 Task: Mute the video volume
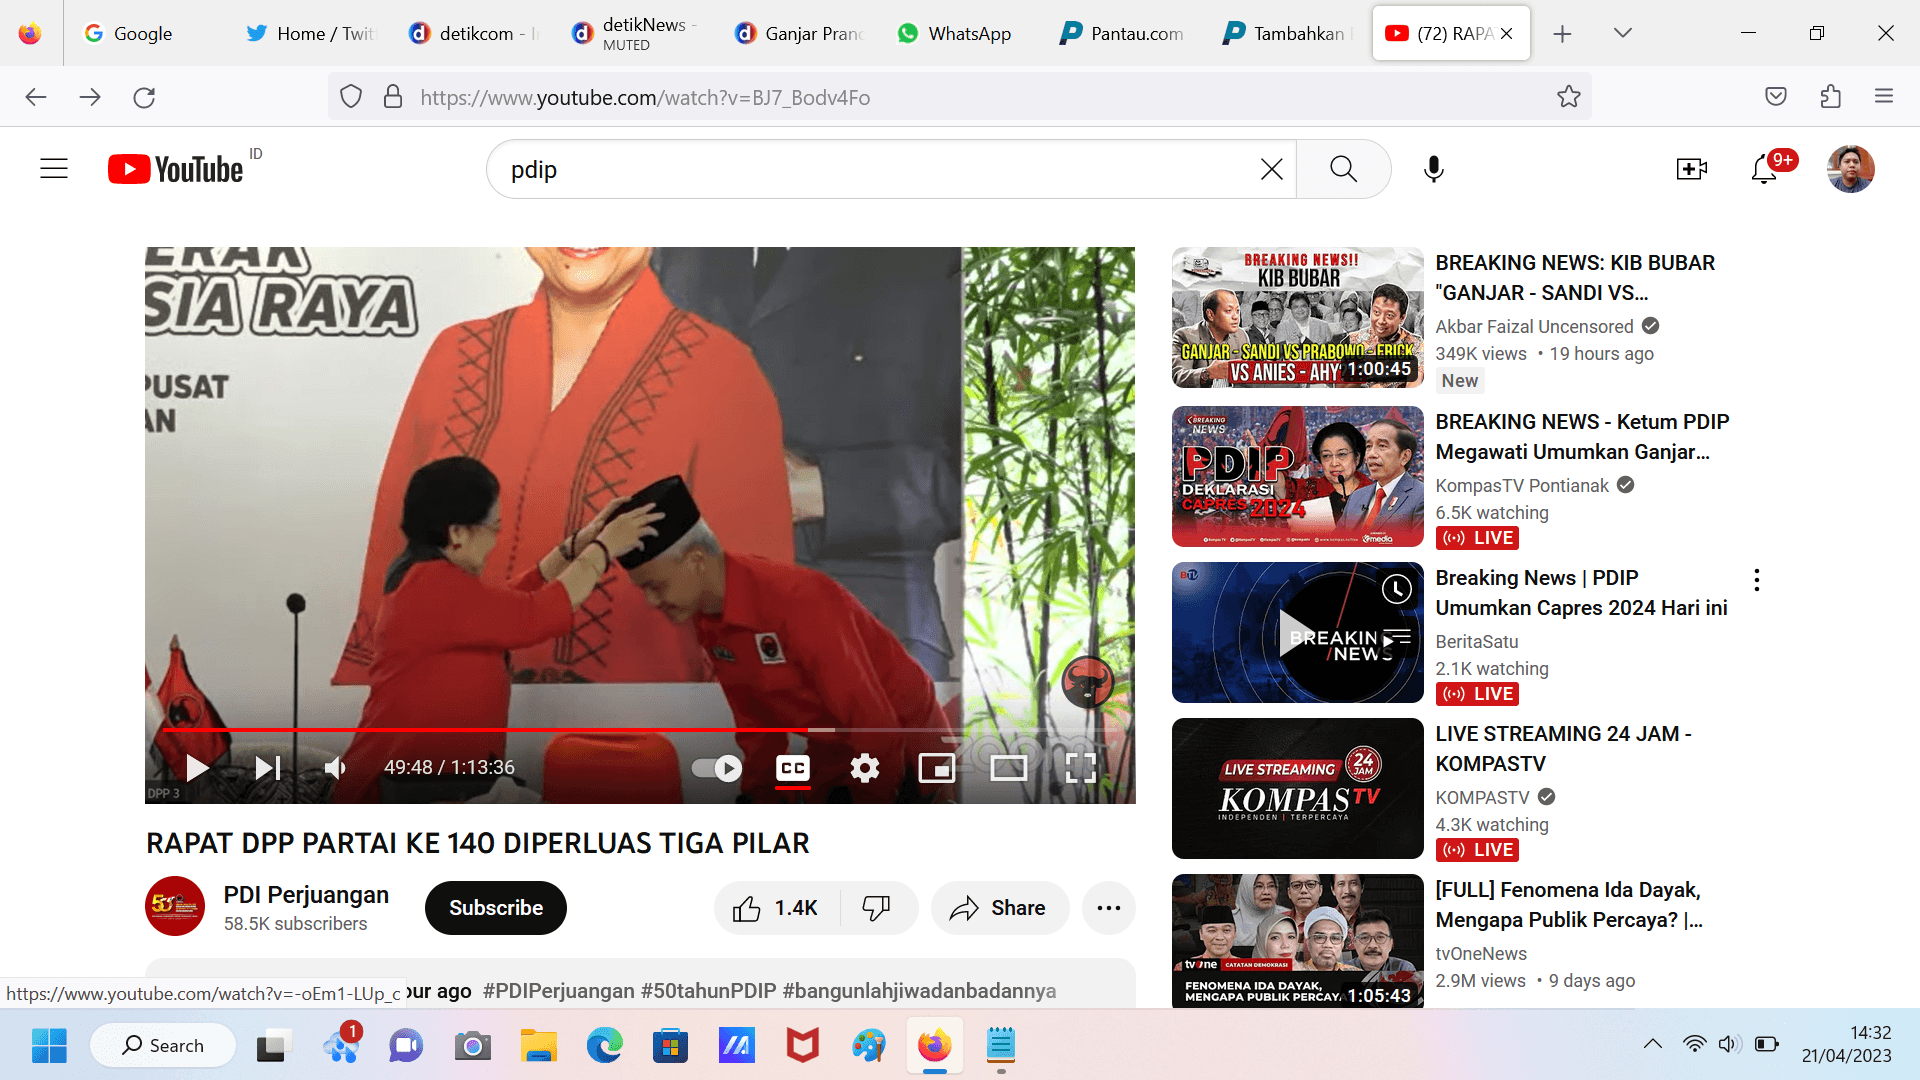[335, 768]
